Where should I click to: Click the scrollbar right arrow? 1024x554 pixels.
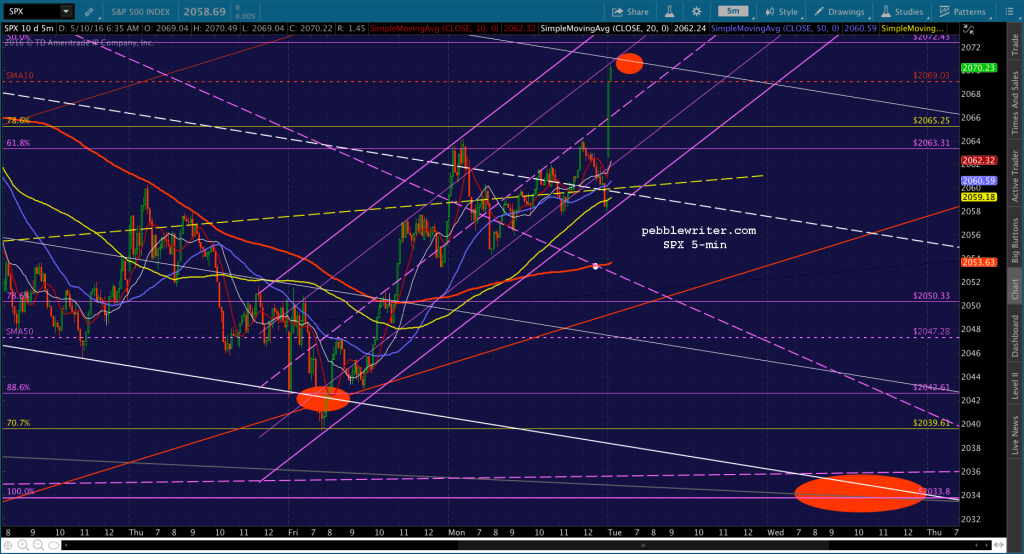click(987, 545)
